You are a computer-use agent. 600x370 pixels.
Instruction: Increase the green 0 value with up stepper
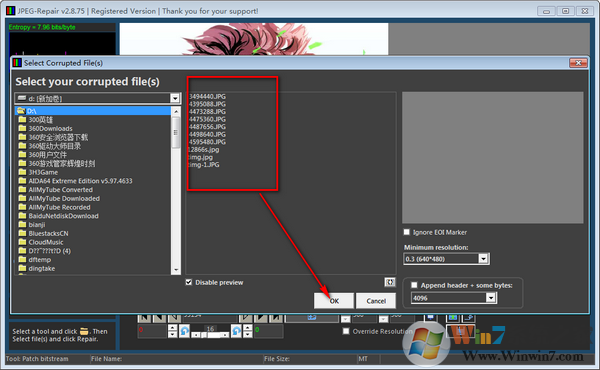pyautogui.click(x=248, y=328)
